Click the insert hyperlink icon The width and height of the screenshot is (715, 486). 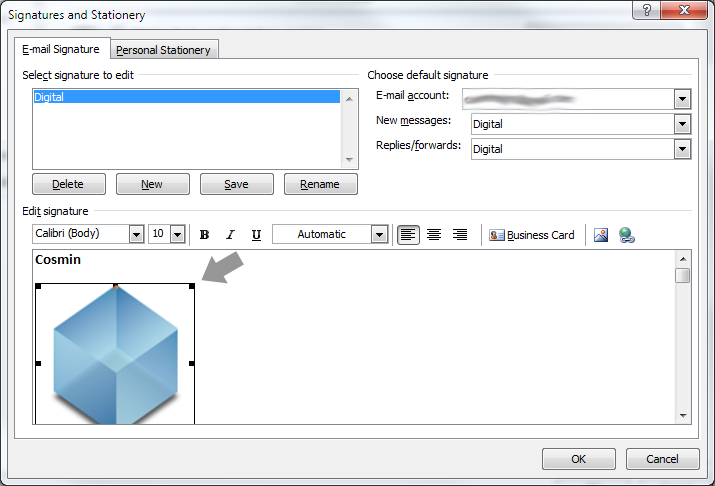(x=627, y=235)
